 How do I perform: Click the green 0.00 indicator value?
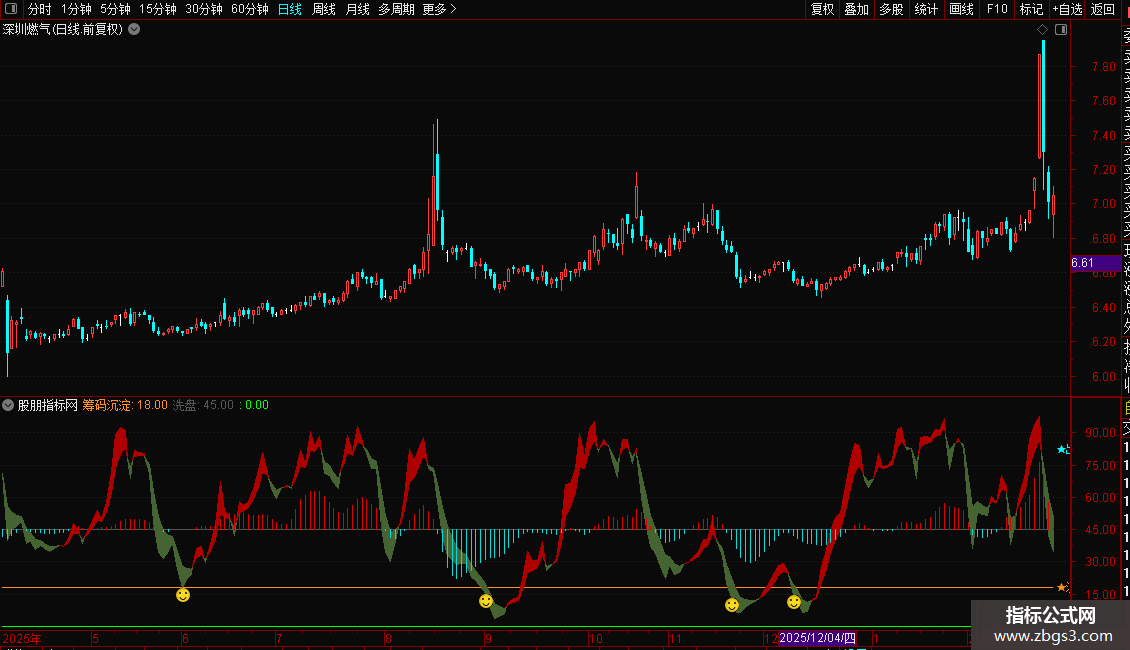pos(257,405)
